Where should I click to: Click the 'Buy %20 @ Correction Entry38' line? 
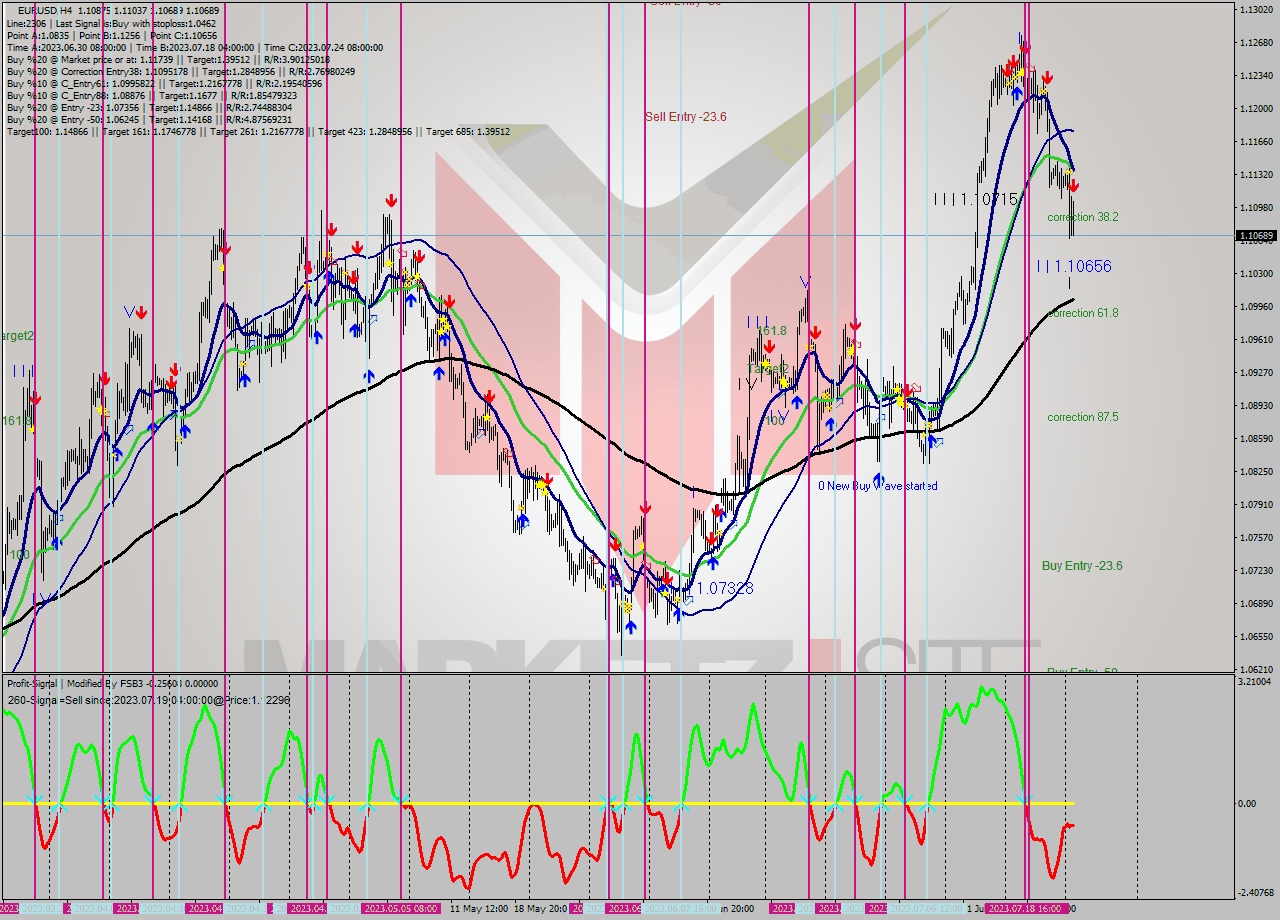point(181,71)
